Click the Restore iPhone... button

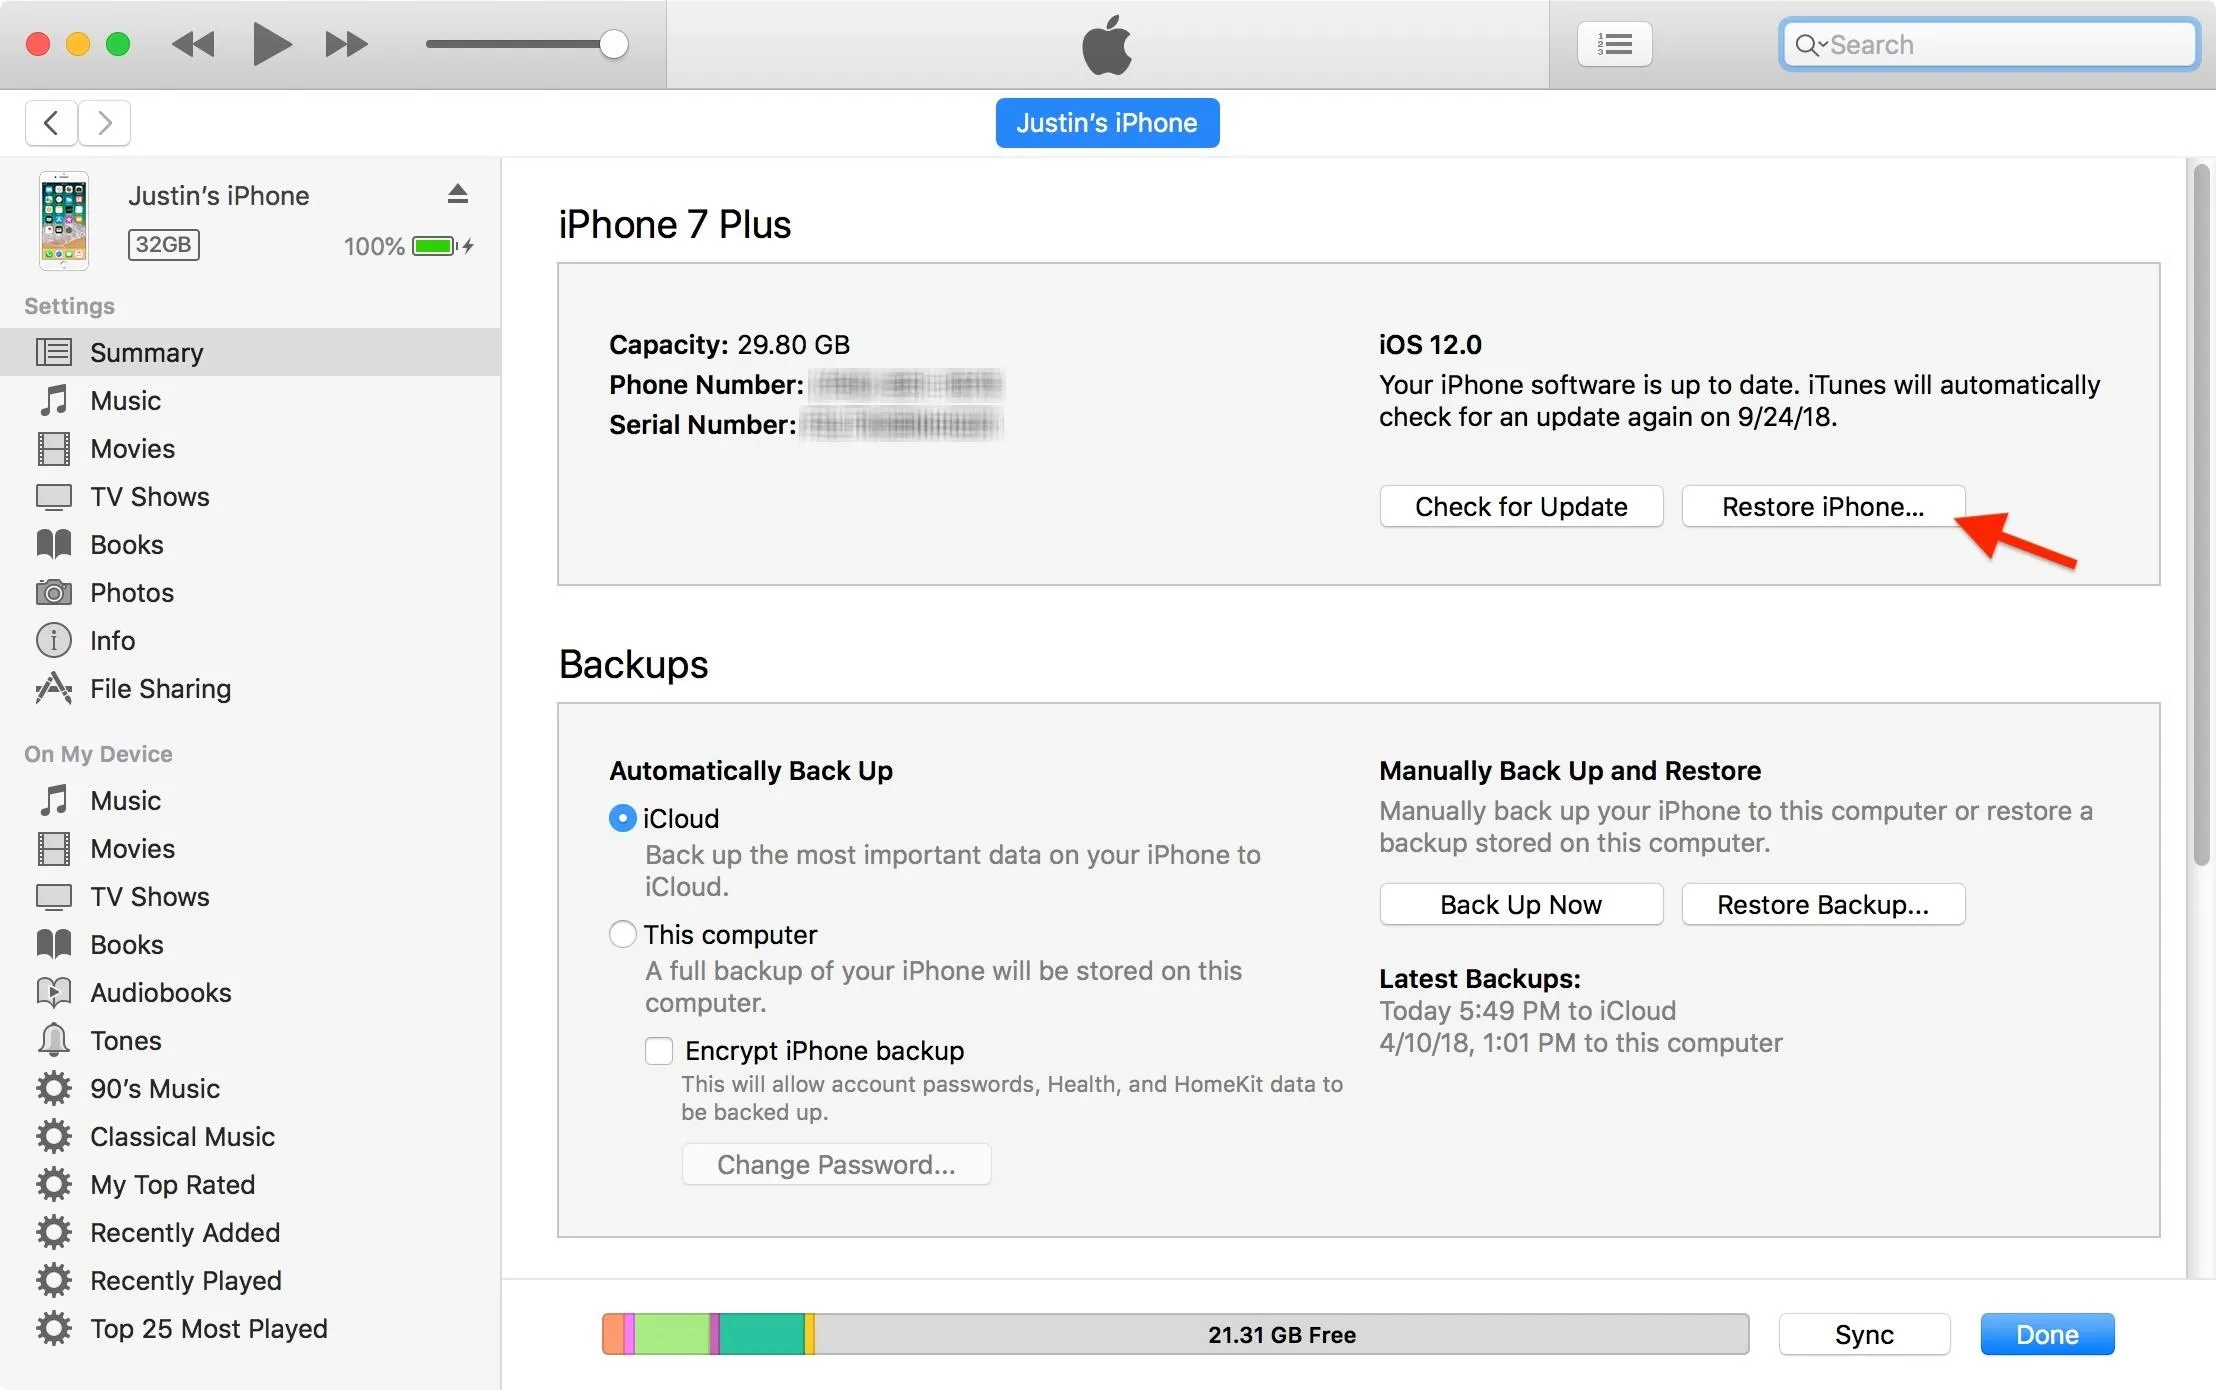(x=1822, y=507)
